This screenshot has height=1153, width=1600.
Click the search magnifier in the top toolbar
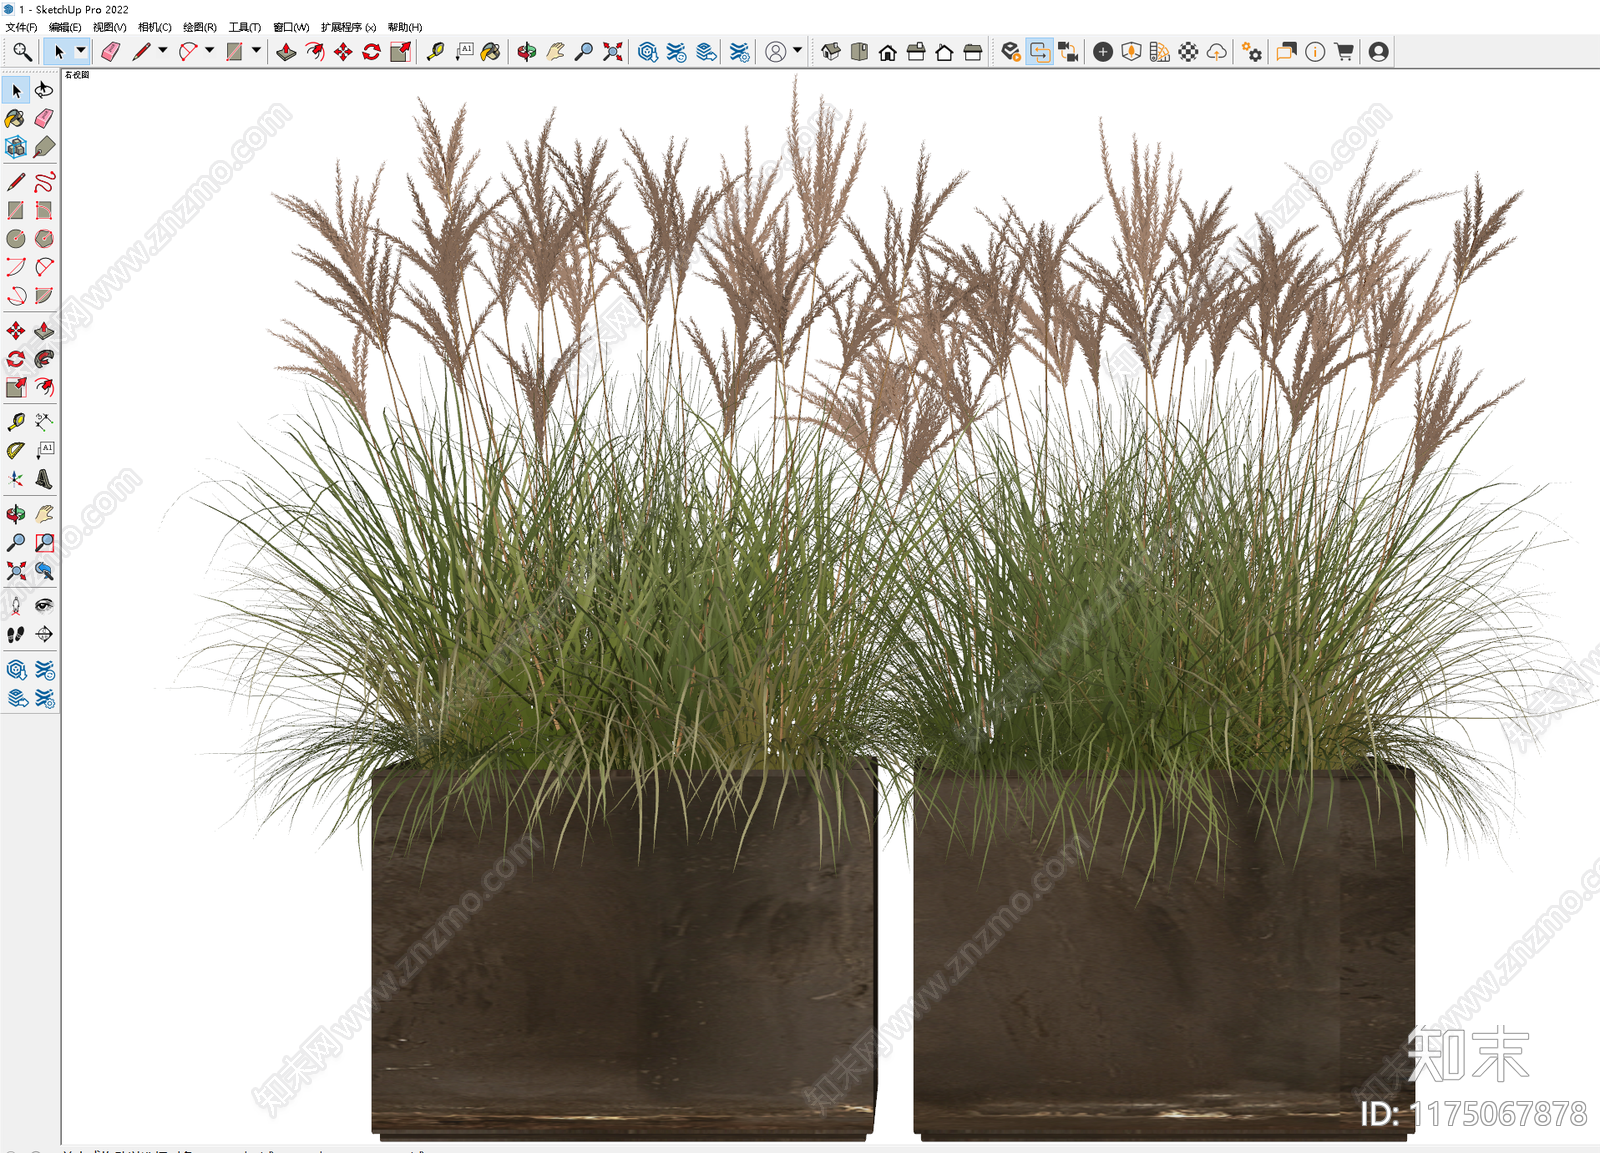[x=22, y=52]
